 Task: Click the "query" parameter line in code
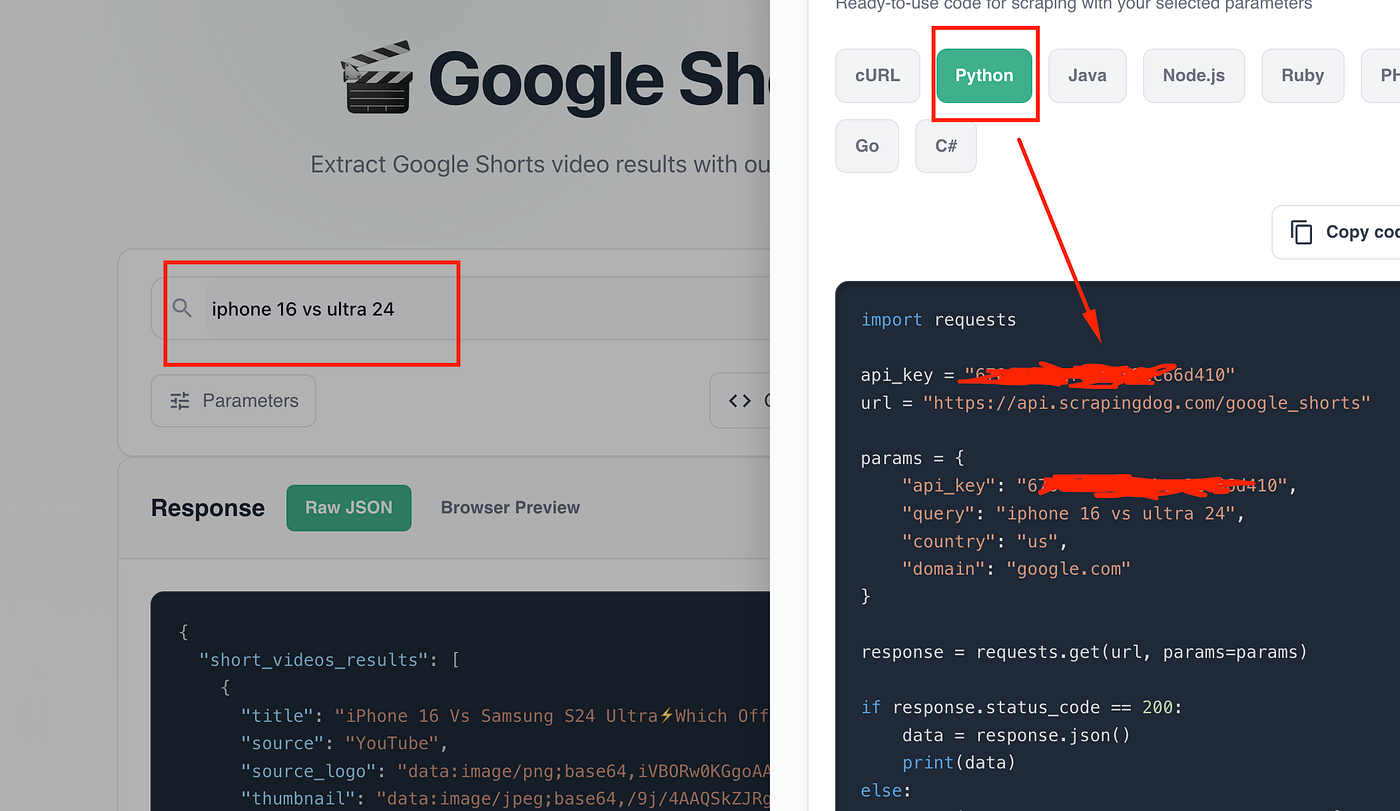[x=1073, y=513]
